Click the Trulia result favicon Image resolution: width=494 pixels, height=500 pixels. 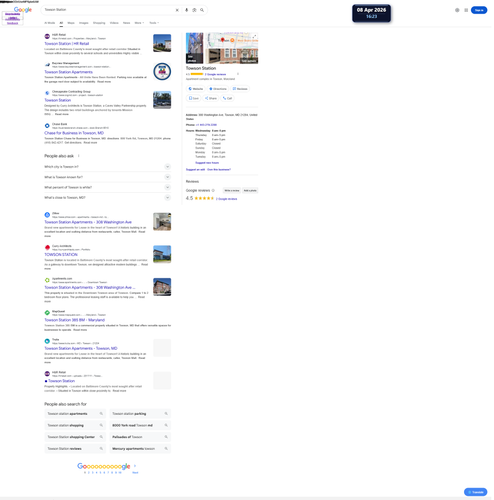[47, 341]
